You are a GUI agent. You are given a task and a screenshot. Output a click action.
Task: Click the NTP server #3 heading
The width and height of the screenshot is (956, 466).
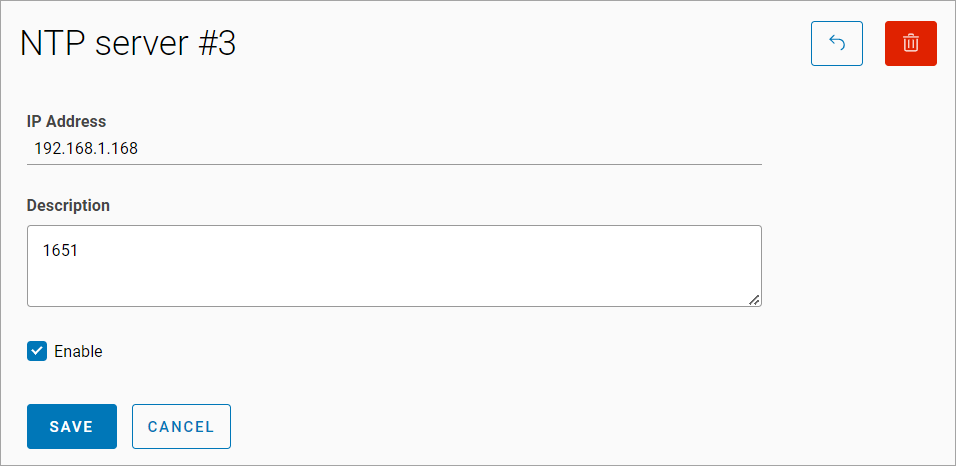tap(128, 44)
